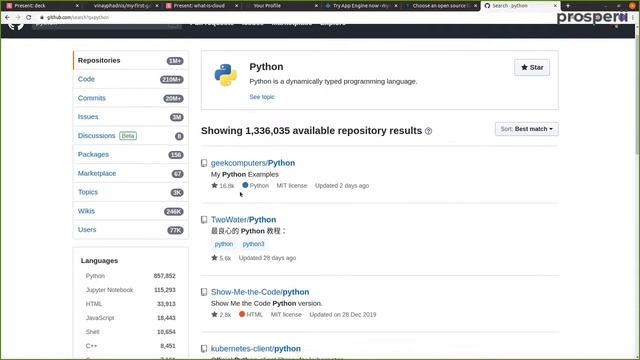640x360 pixels.
Task: Click star icon showing 2.8k stars
Action: pos(214,314)
